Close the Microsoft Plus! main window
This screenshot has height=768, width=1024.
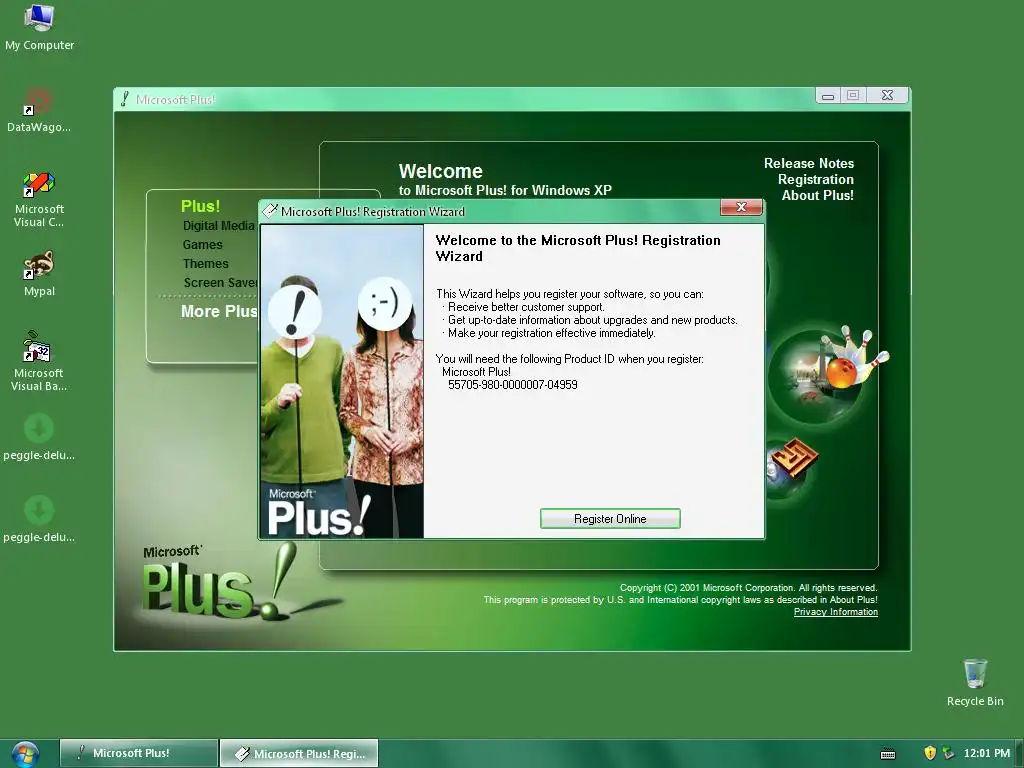click(x=888, y=95)
